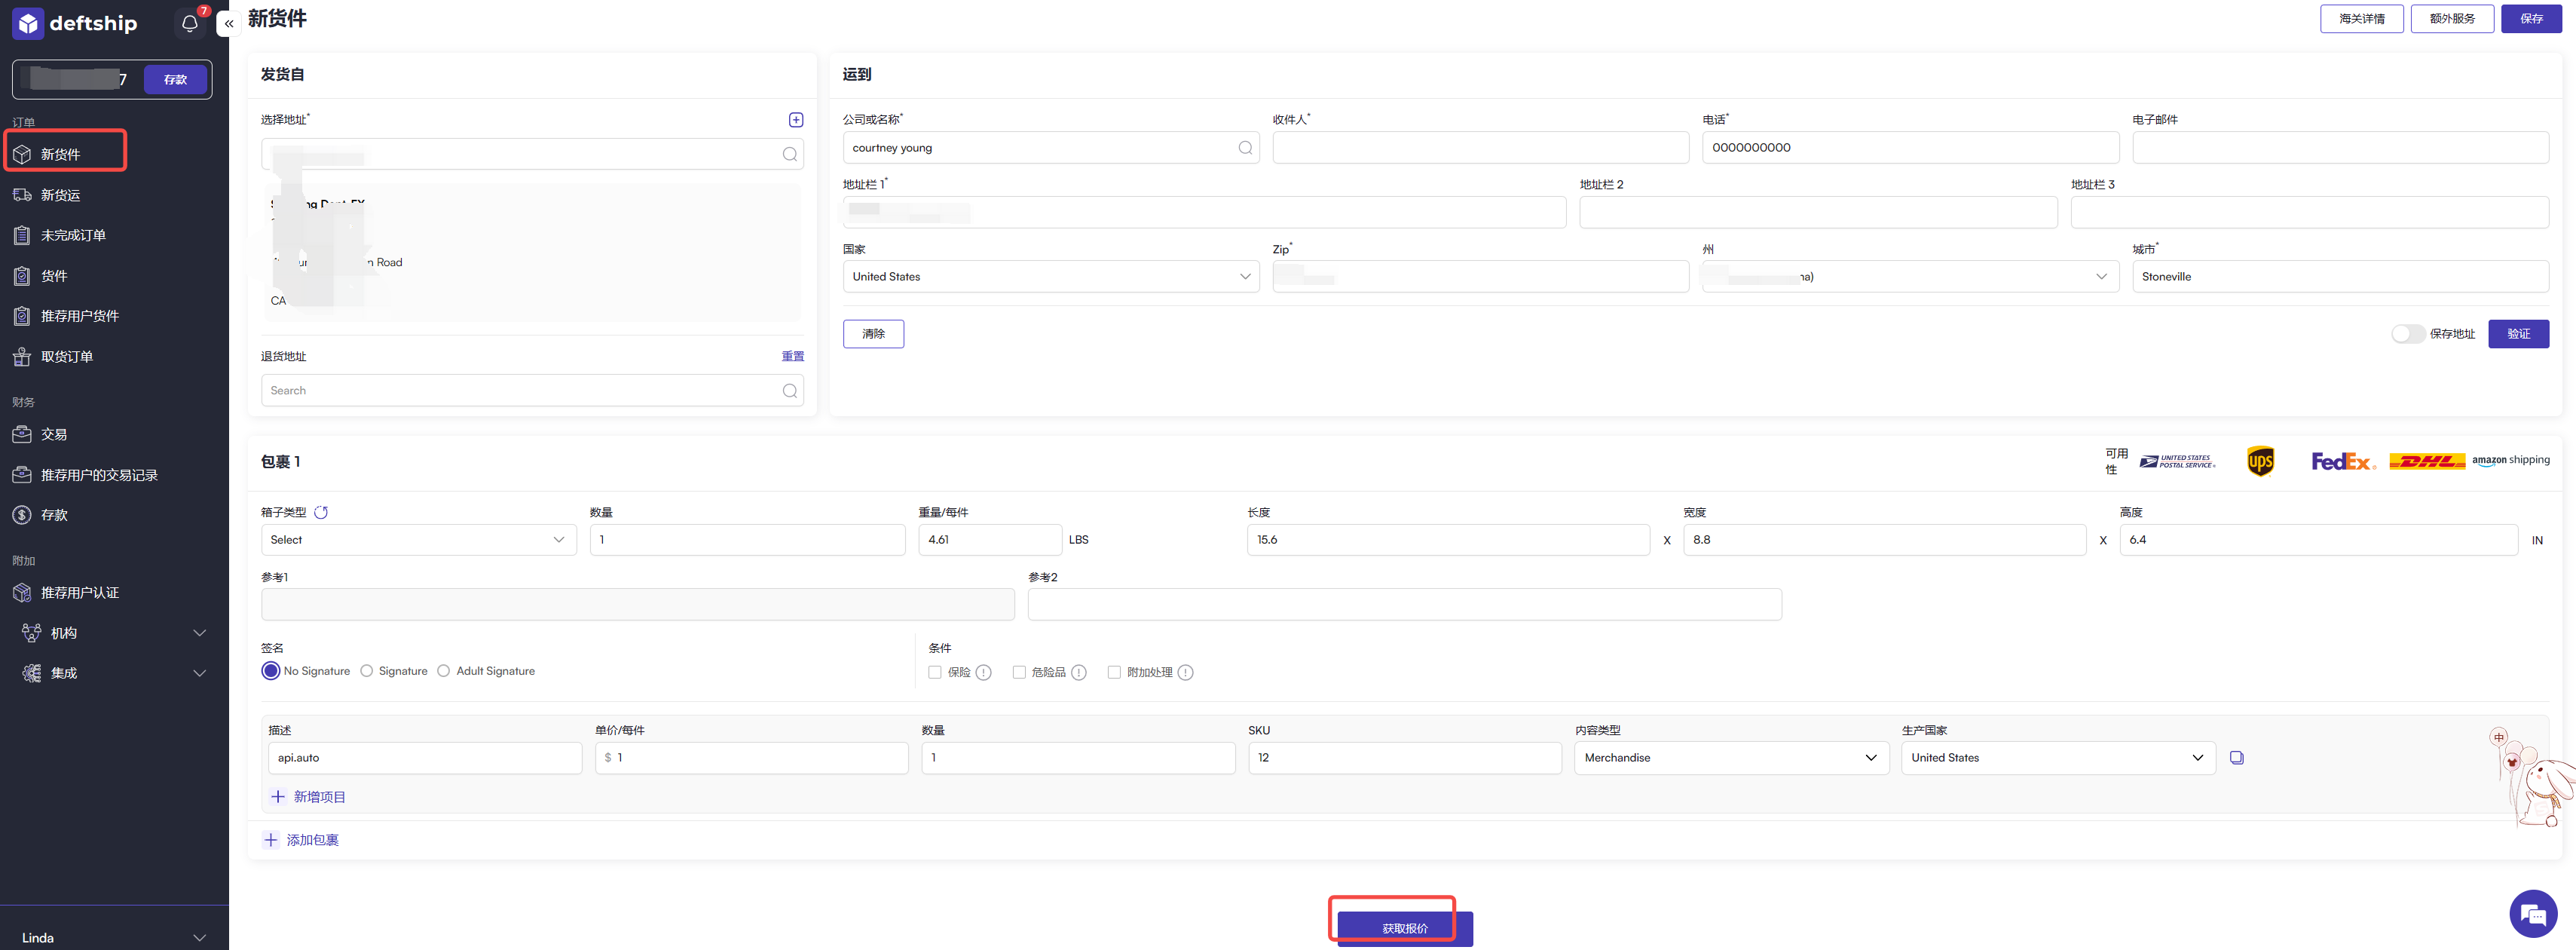2576x950 pixels.
Task: Open the 国家 United States dropdown
Action: tap(1051, 277)
